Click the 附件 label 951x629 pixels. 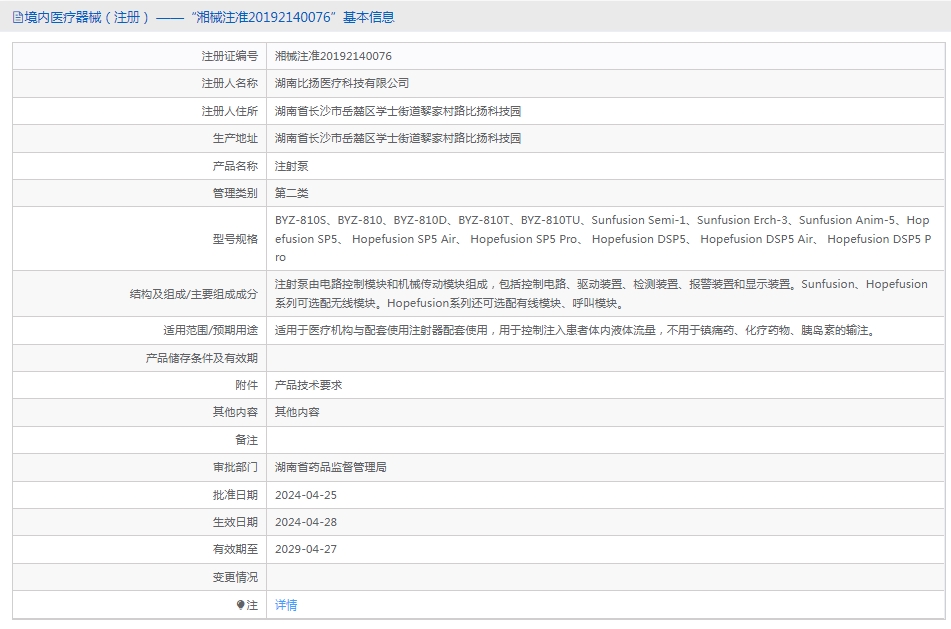tap(246, 385)
